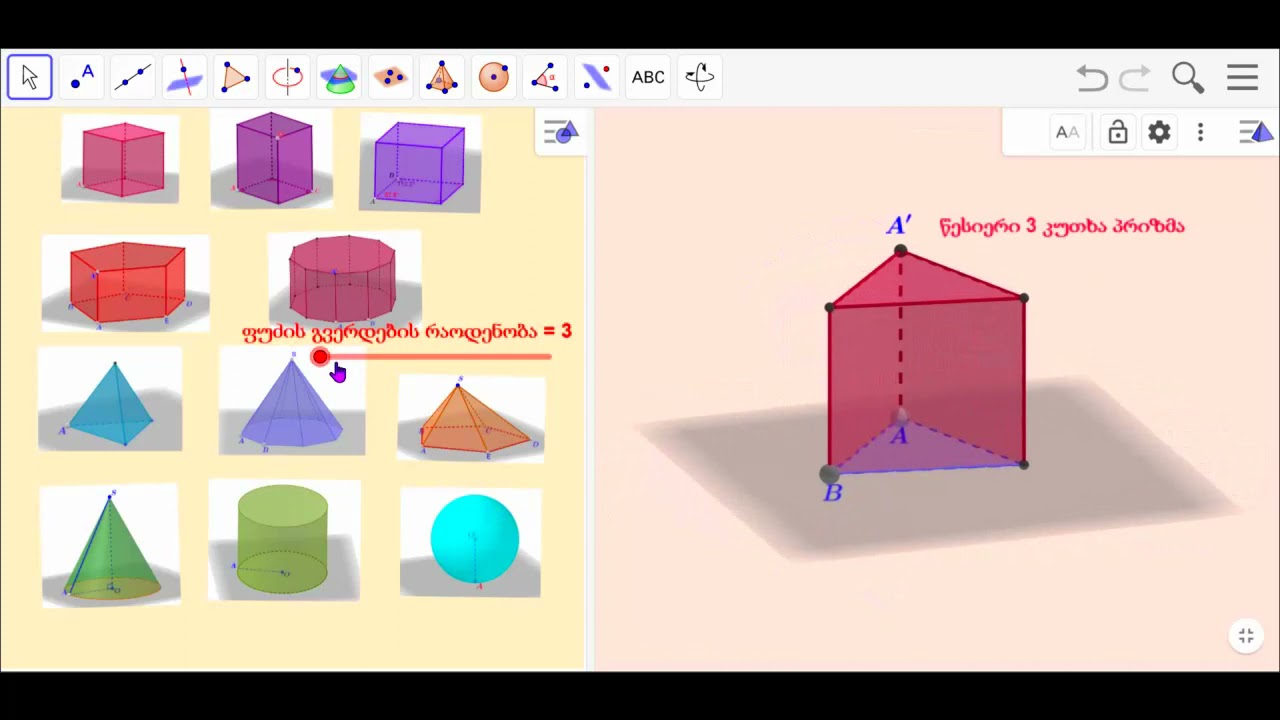Select the Circle with axis tool
This screenshot has height=720, width=1280.
[x=287, y=77]
